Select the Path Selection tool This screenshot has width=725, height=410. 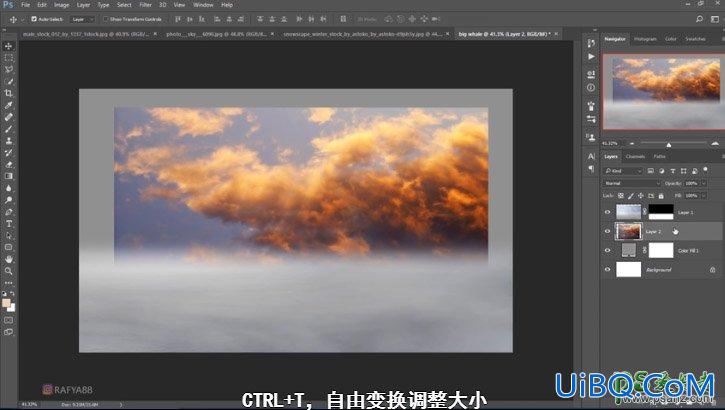9,235
